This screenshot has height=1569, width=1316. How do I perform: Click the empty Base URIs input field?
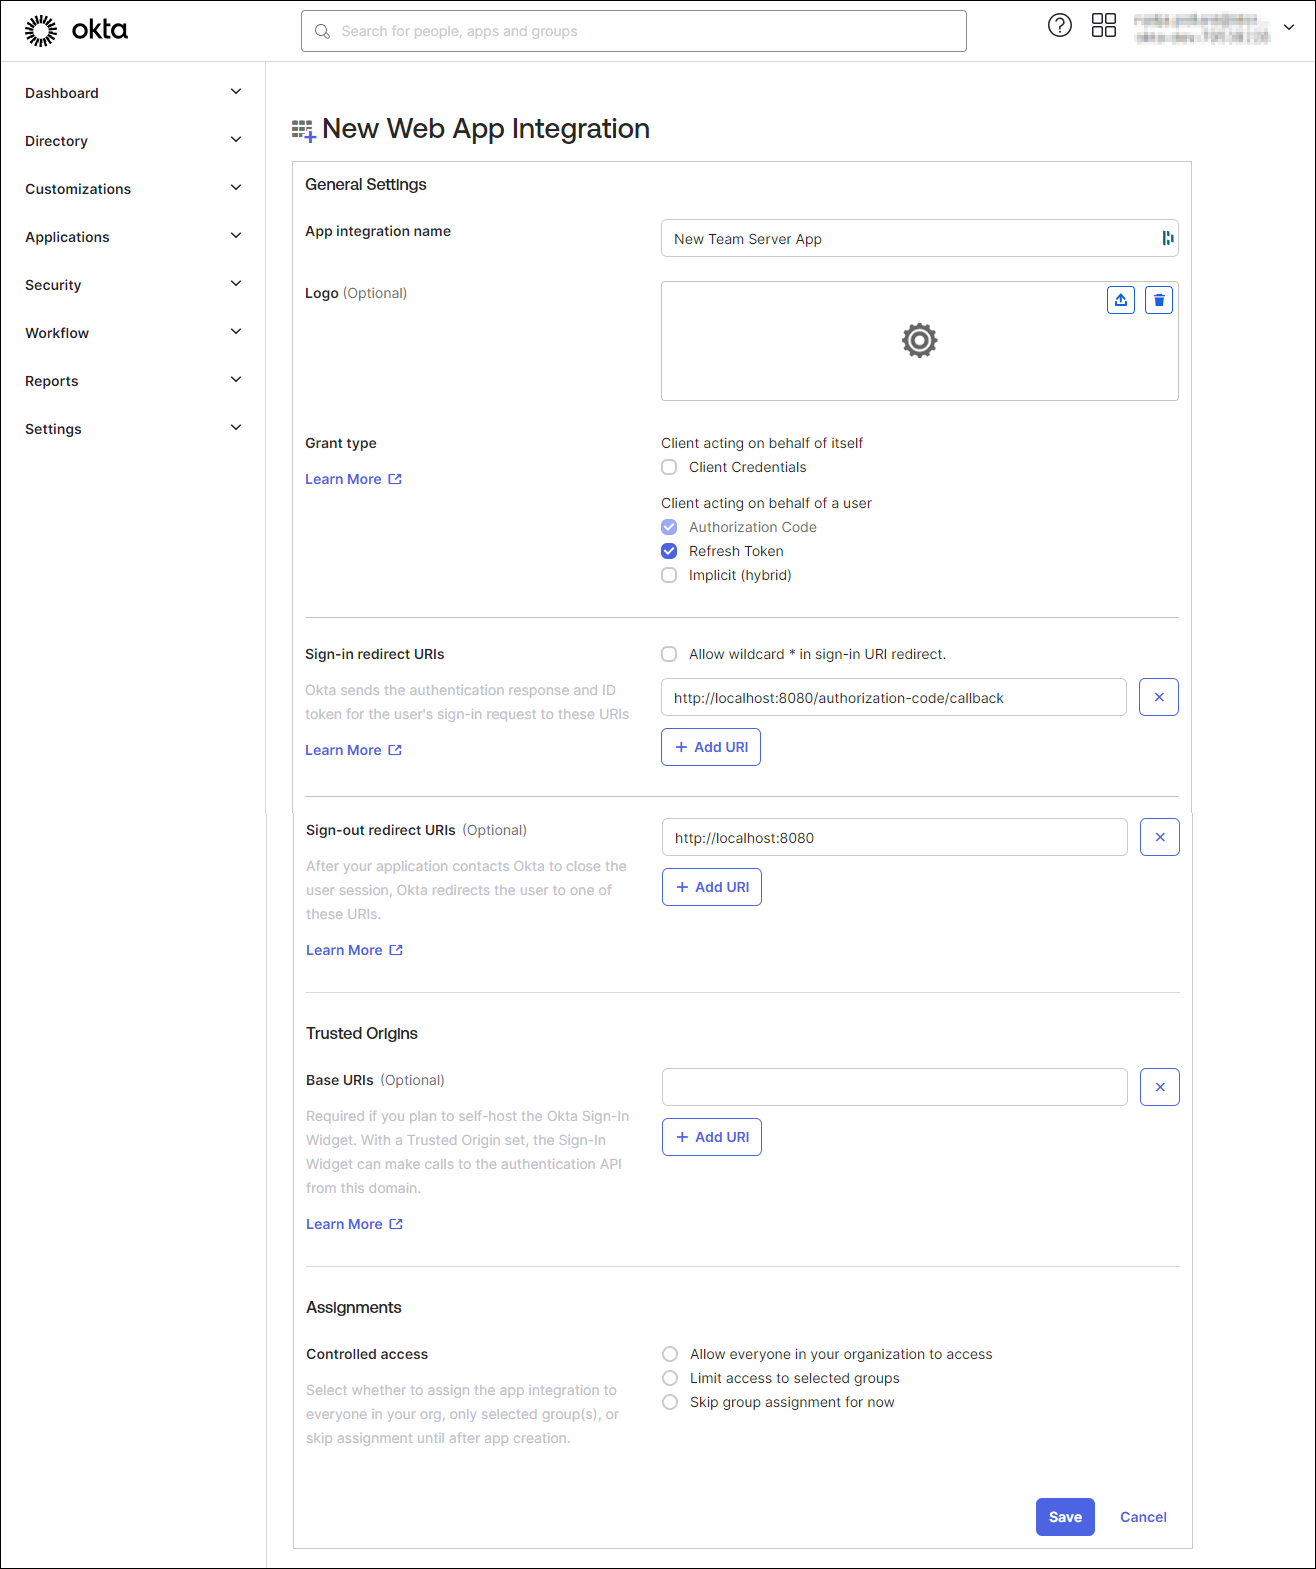point(894,1087)
